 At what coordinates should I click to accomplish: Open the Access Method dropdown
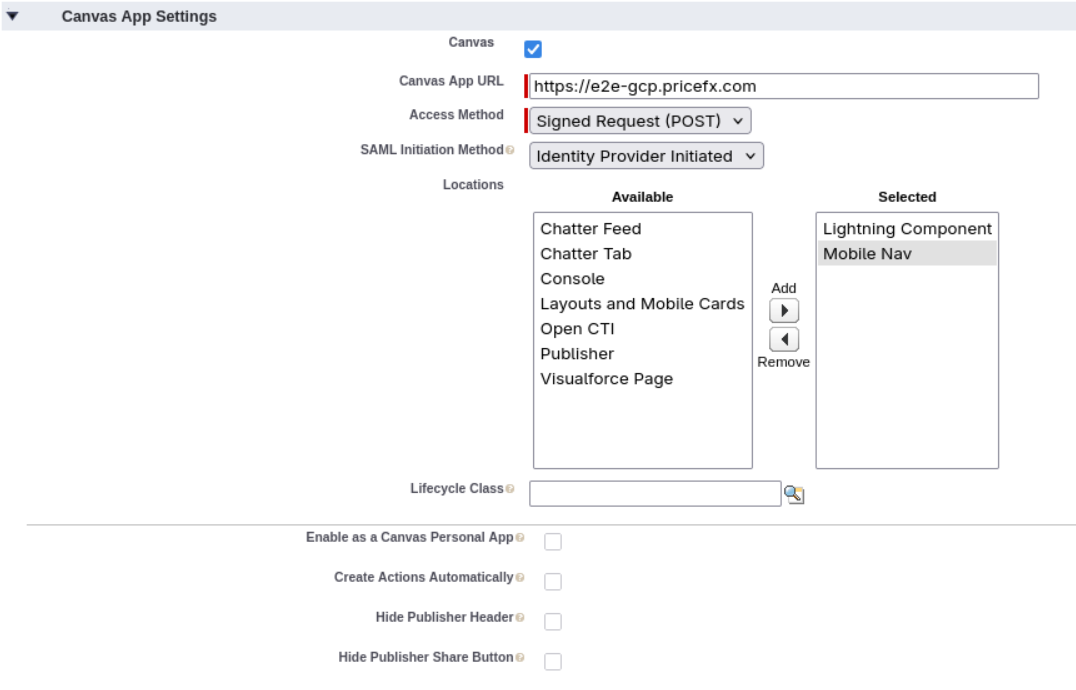639,121
